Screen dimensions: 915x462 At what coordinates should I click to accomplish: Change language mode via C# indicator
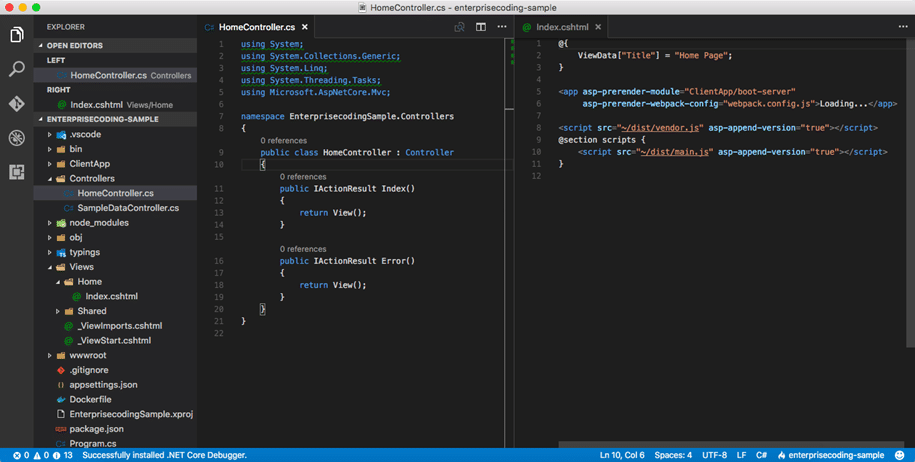[x=762, y=455]
